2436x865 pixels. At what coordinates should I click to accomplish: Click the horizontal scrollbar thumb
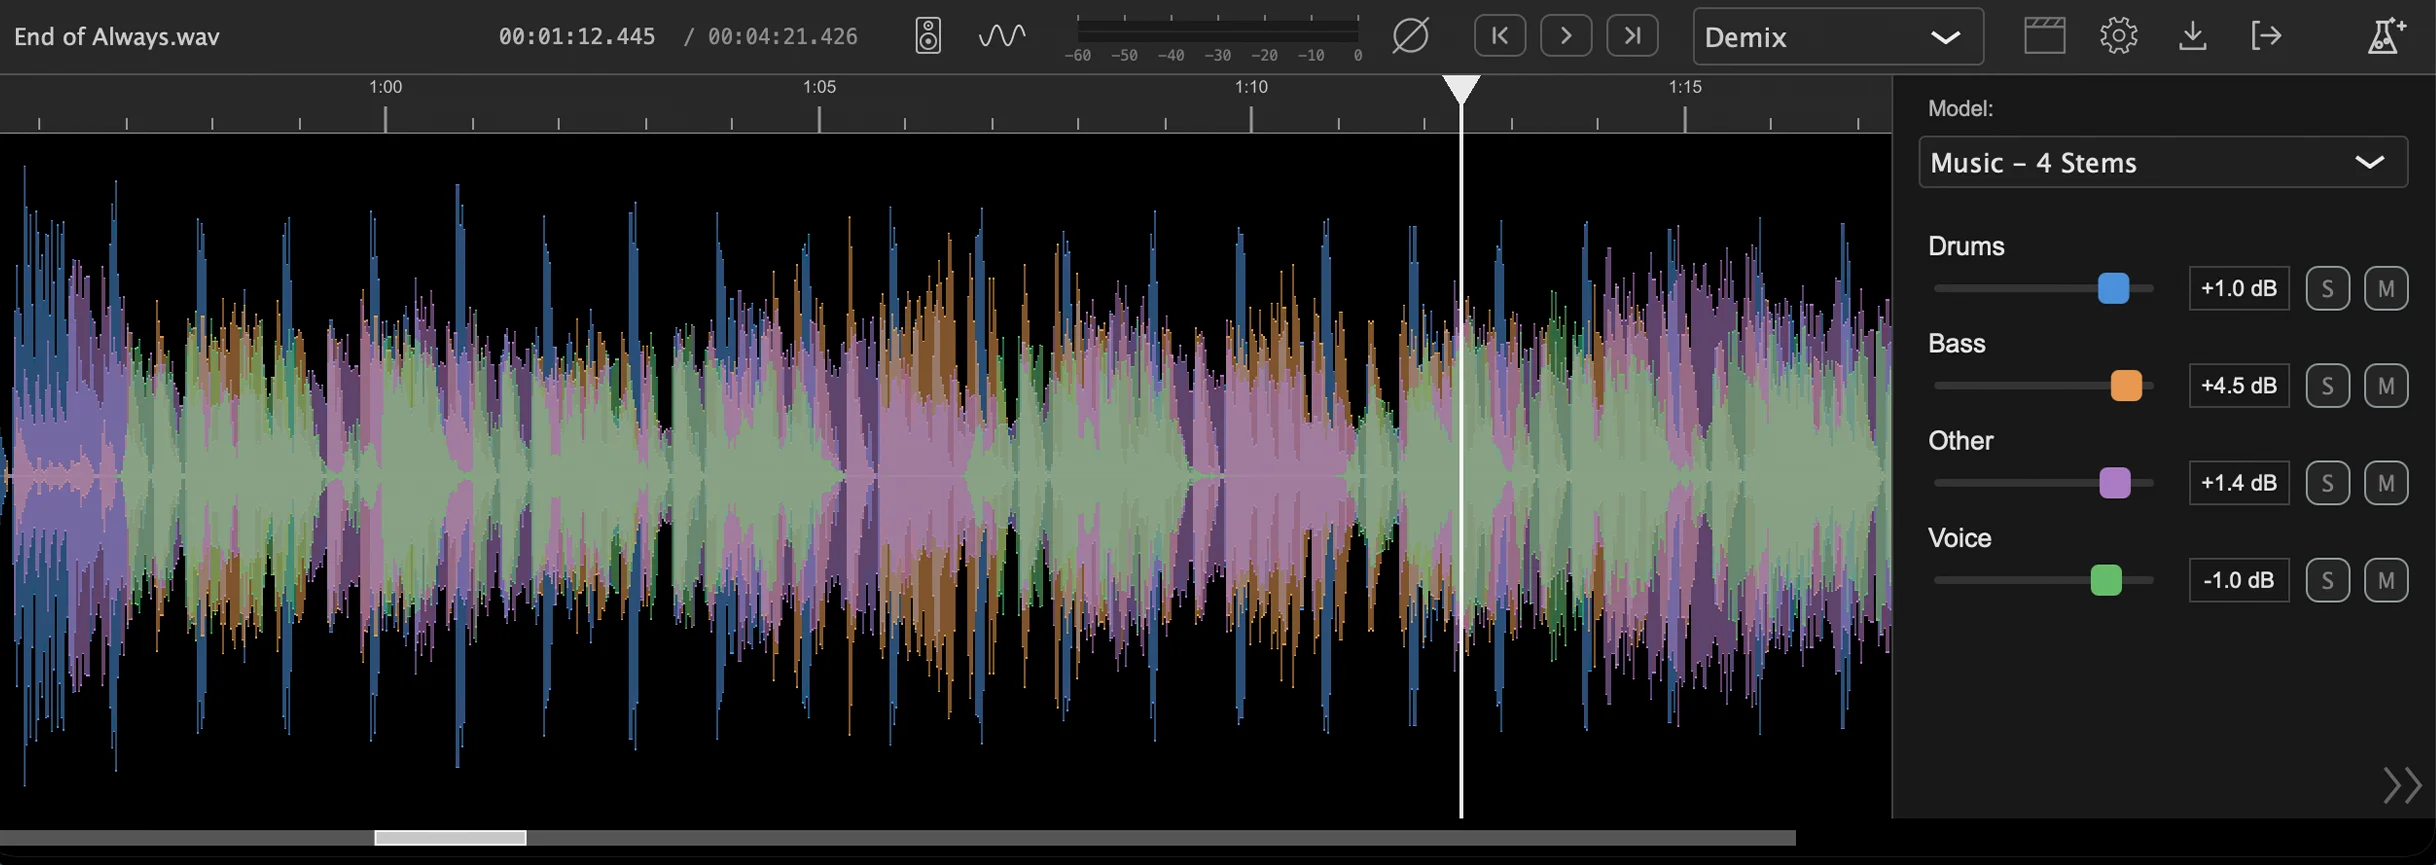450,838
